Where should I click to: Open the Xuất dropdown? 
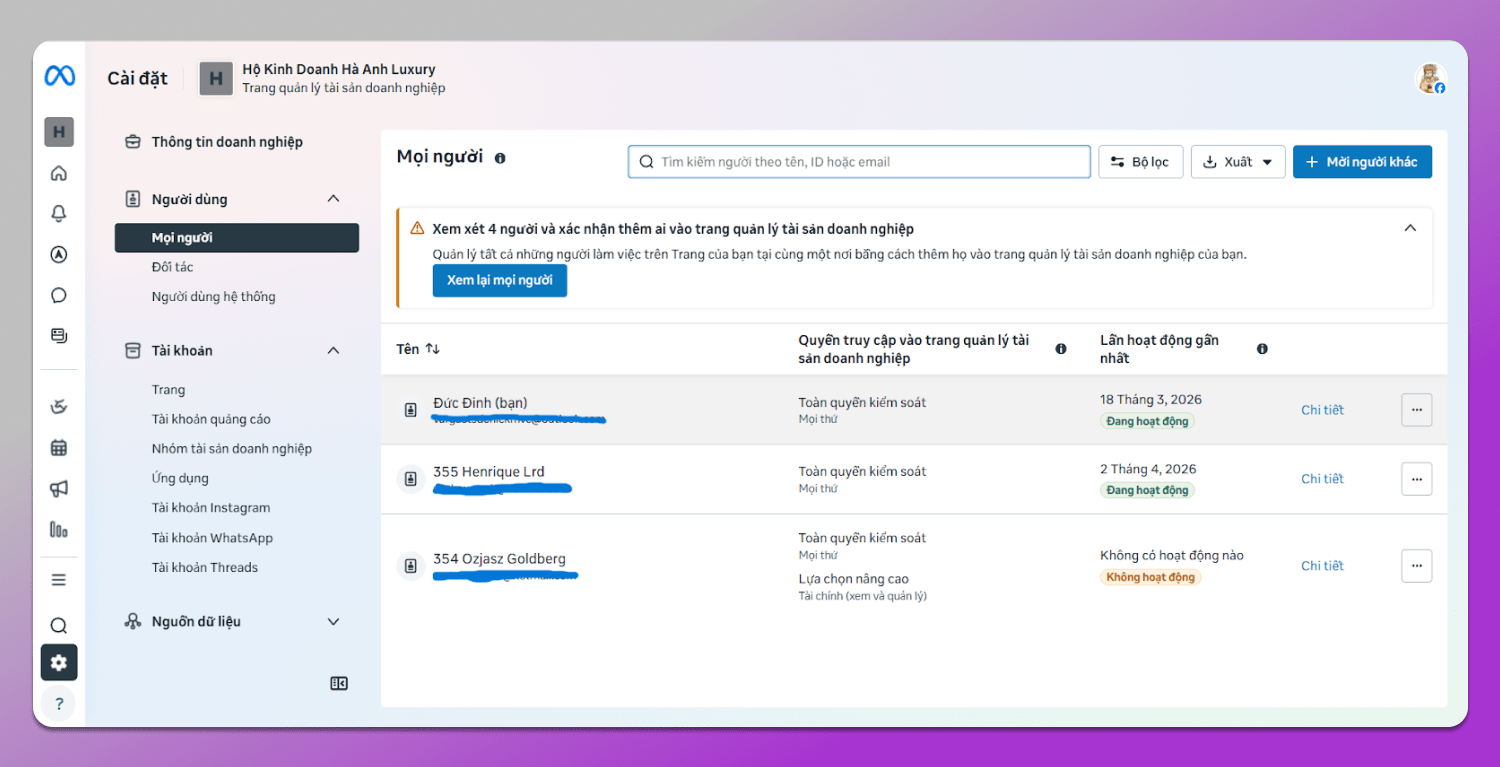1237,162
